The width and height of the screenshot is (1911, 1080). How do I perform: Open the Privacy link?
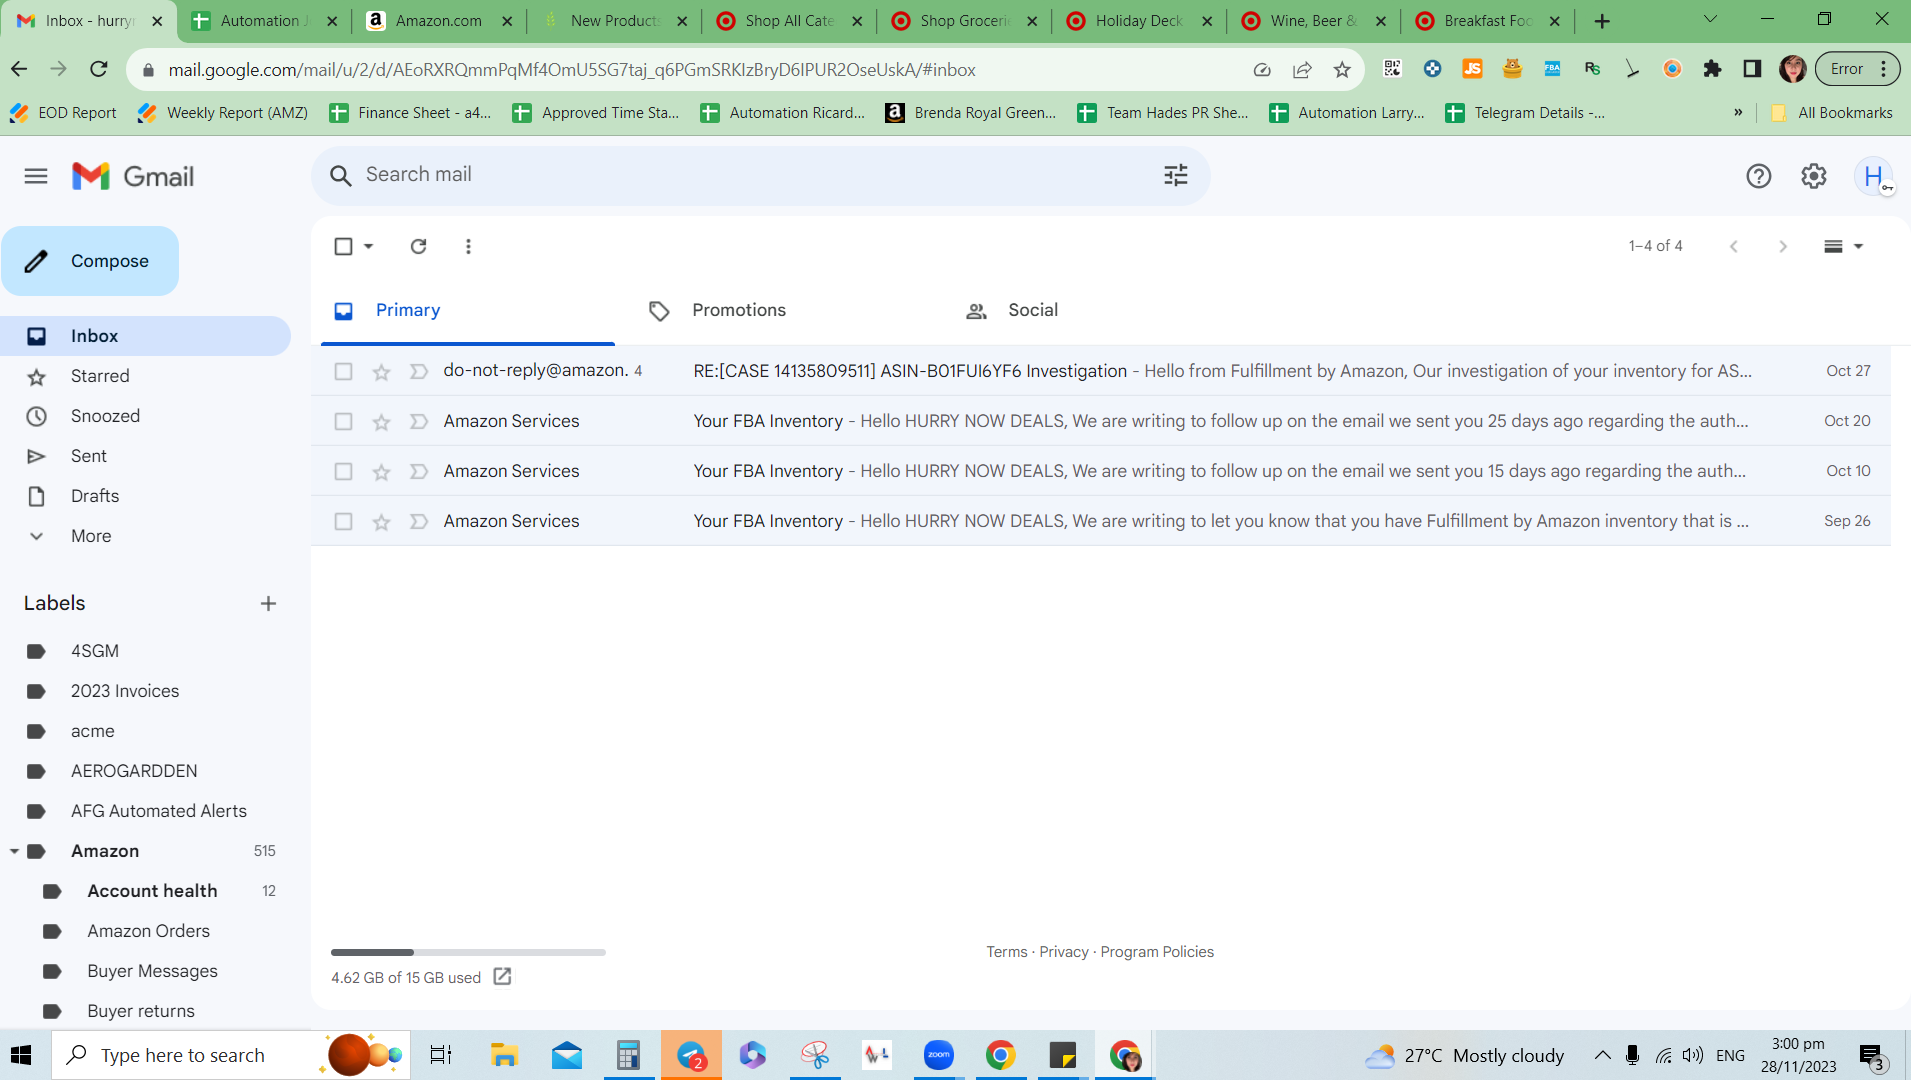click(1063, 952)
